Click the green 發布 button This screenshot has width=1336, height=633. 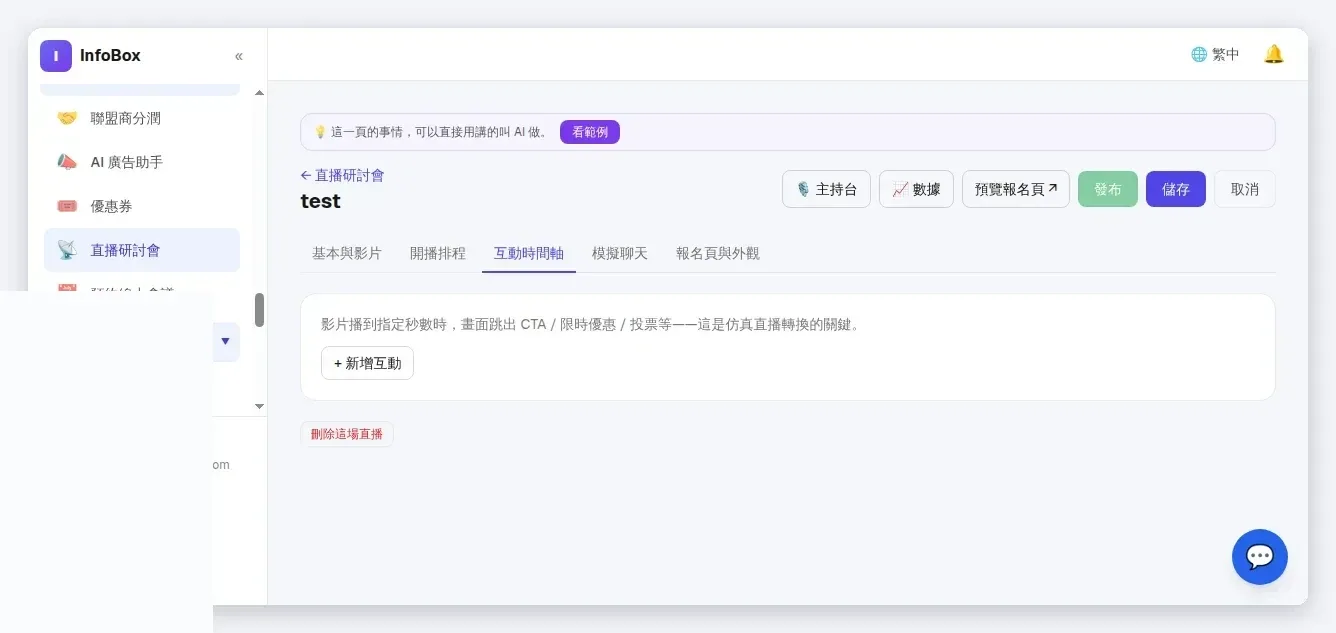[x=1108, y=189]
